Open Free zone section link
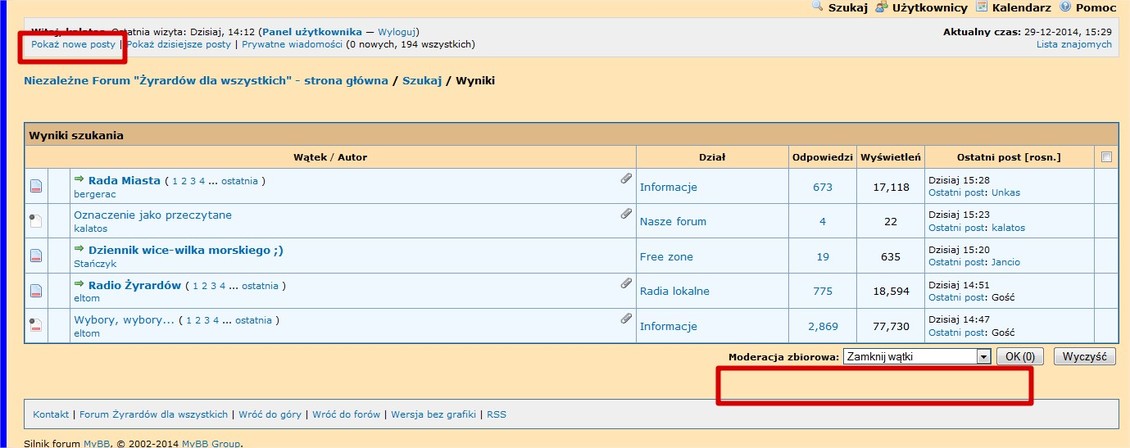 [x=667, y=256]
